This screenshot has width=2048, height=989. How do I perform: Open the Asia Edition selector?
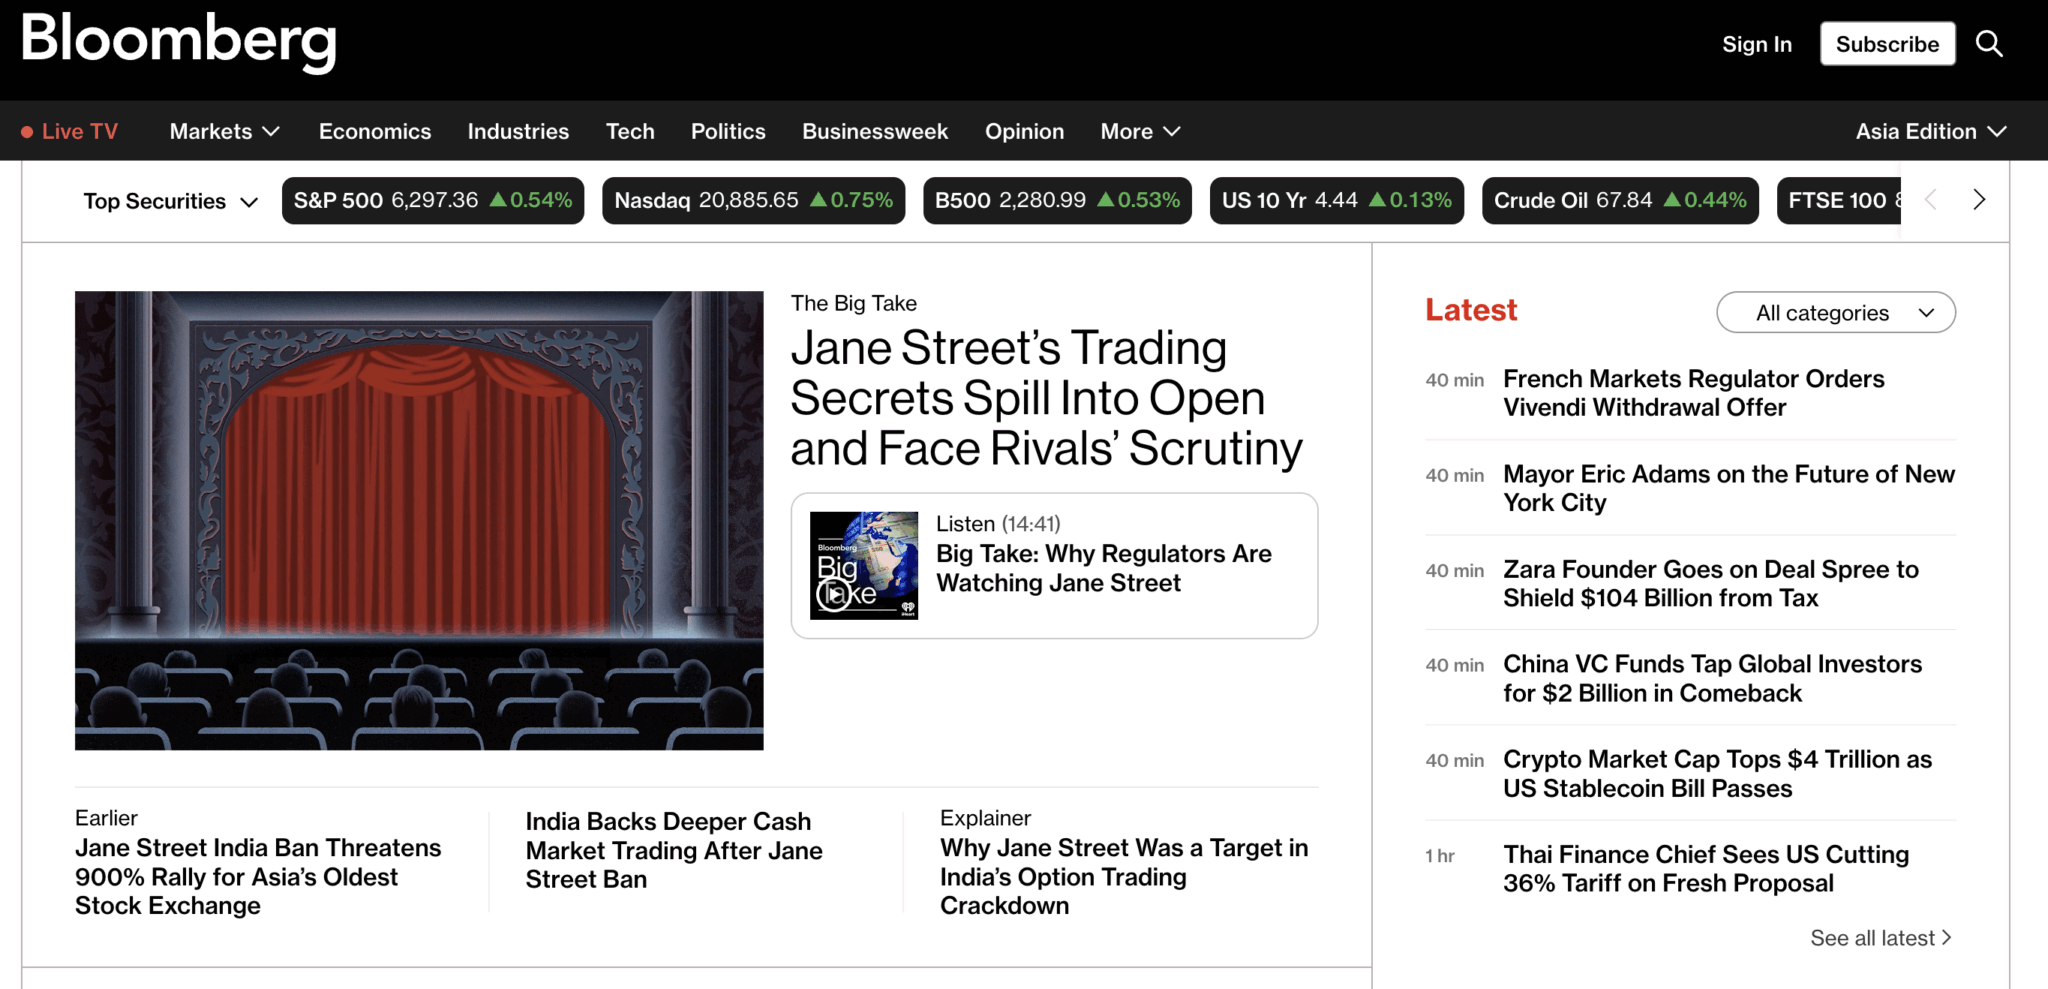1930,131
